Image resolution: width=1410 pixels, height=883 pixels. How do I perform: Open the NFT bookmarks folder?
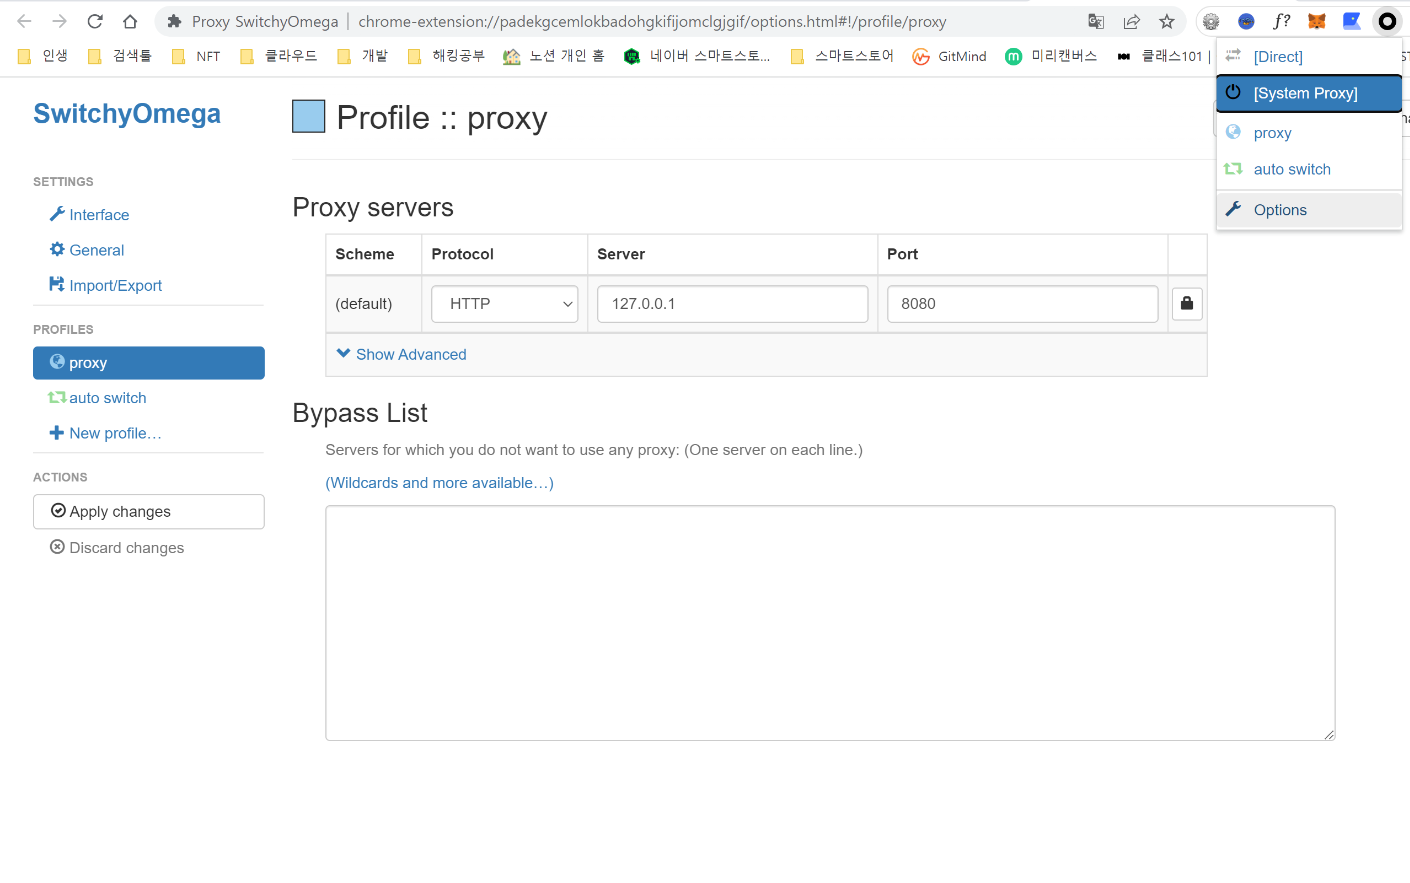click(196, 56)
